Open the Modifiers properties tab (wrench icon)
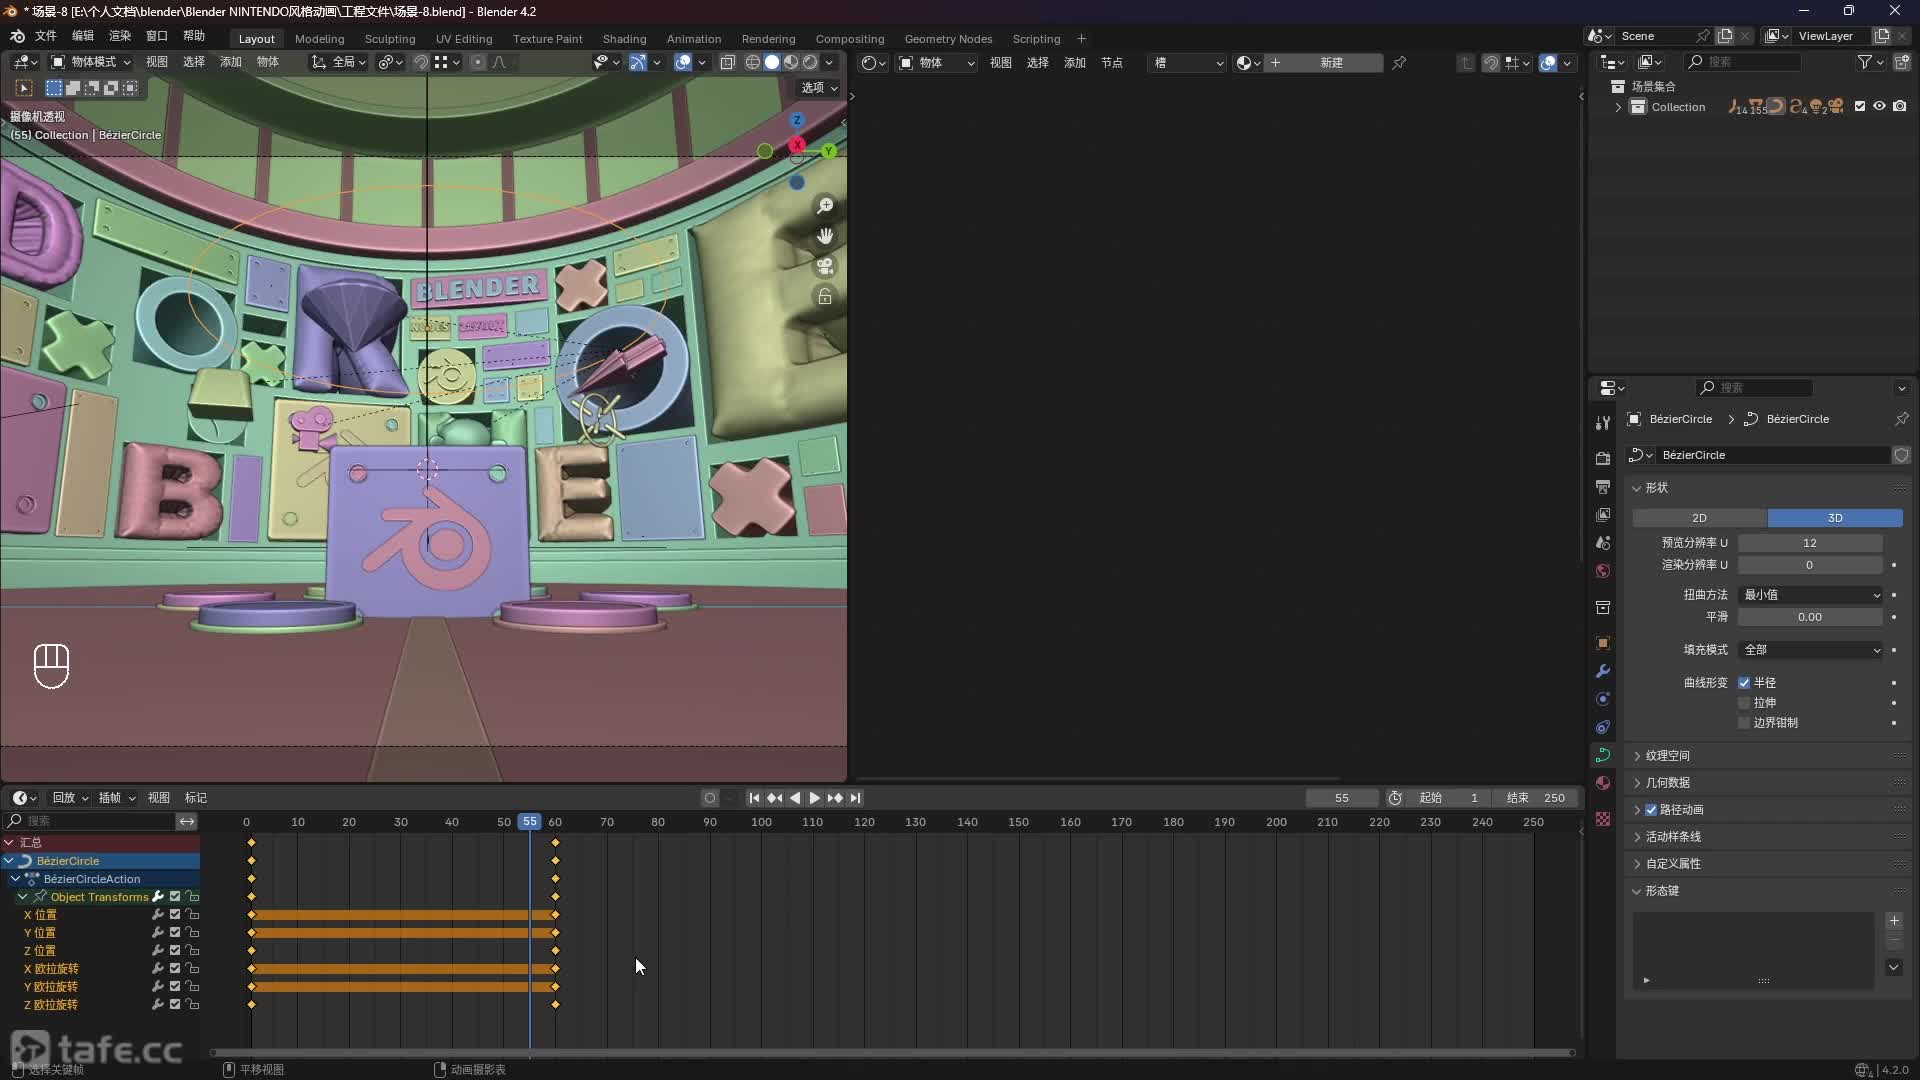The height and width of the screenshot is (1080, 1920). [x=1603, y=671]
